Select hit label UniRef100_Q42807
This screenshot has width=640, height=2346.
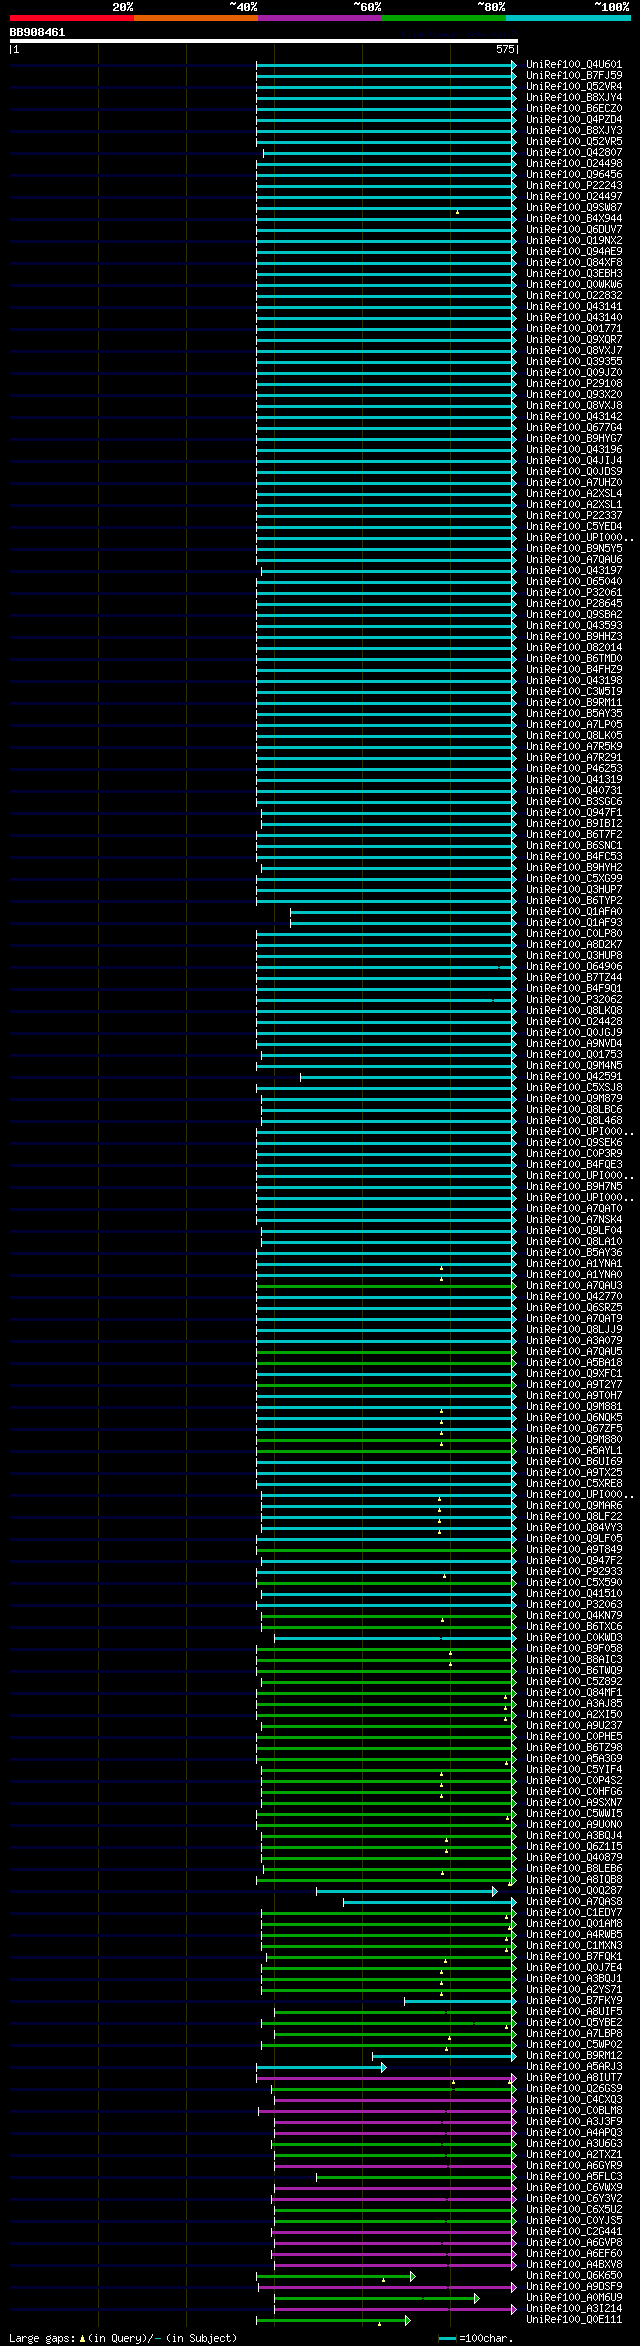click(x=574, y=153)
